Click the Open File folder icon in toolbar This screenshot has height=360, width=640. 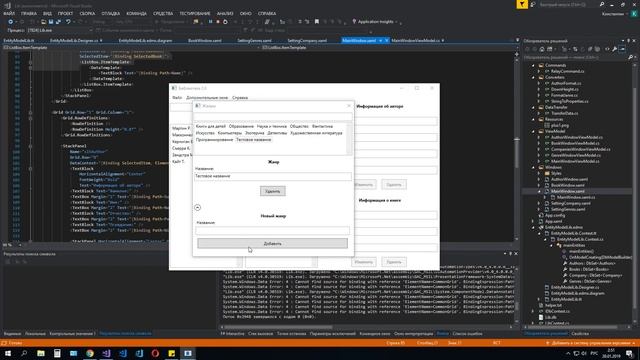(43, 22)
